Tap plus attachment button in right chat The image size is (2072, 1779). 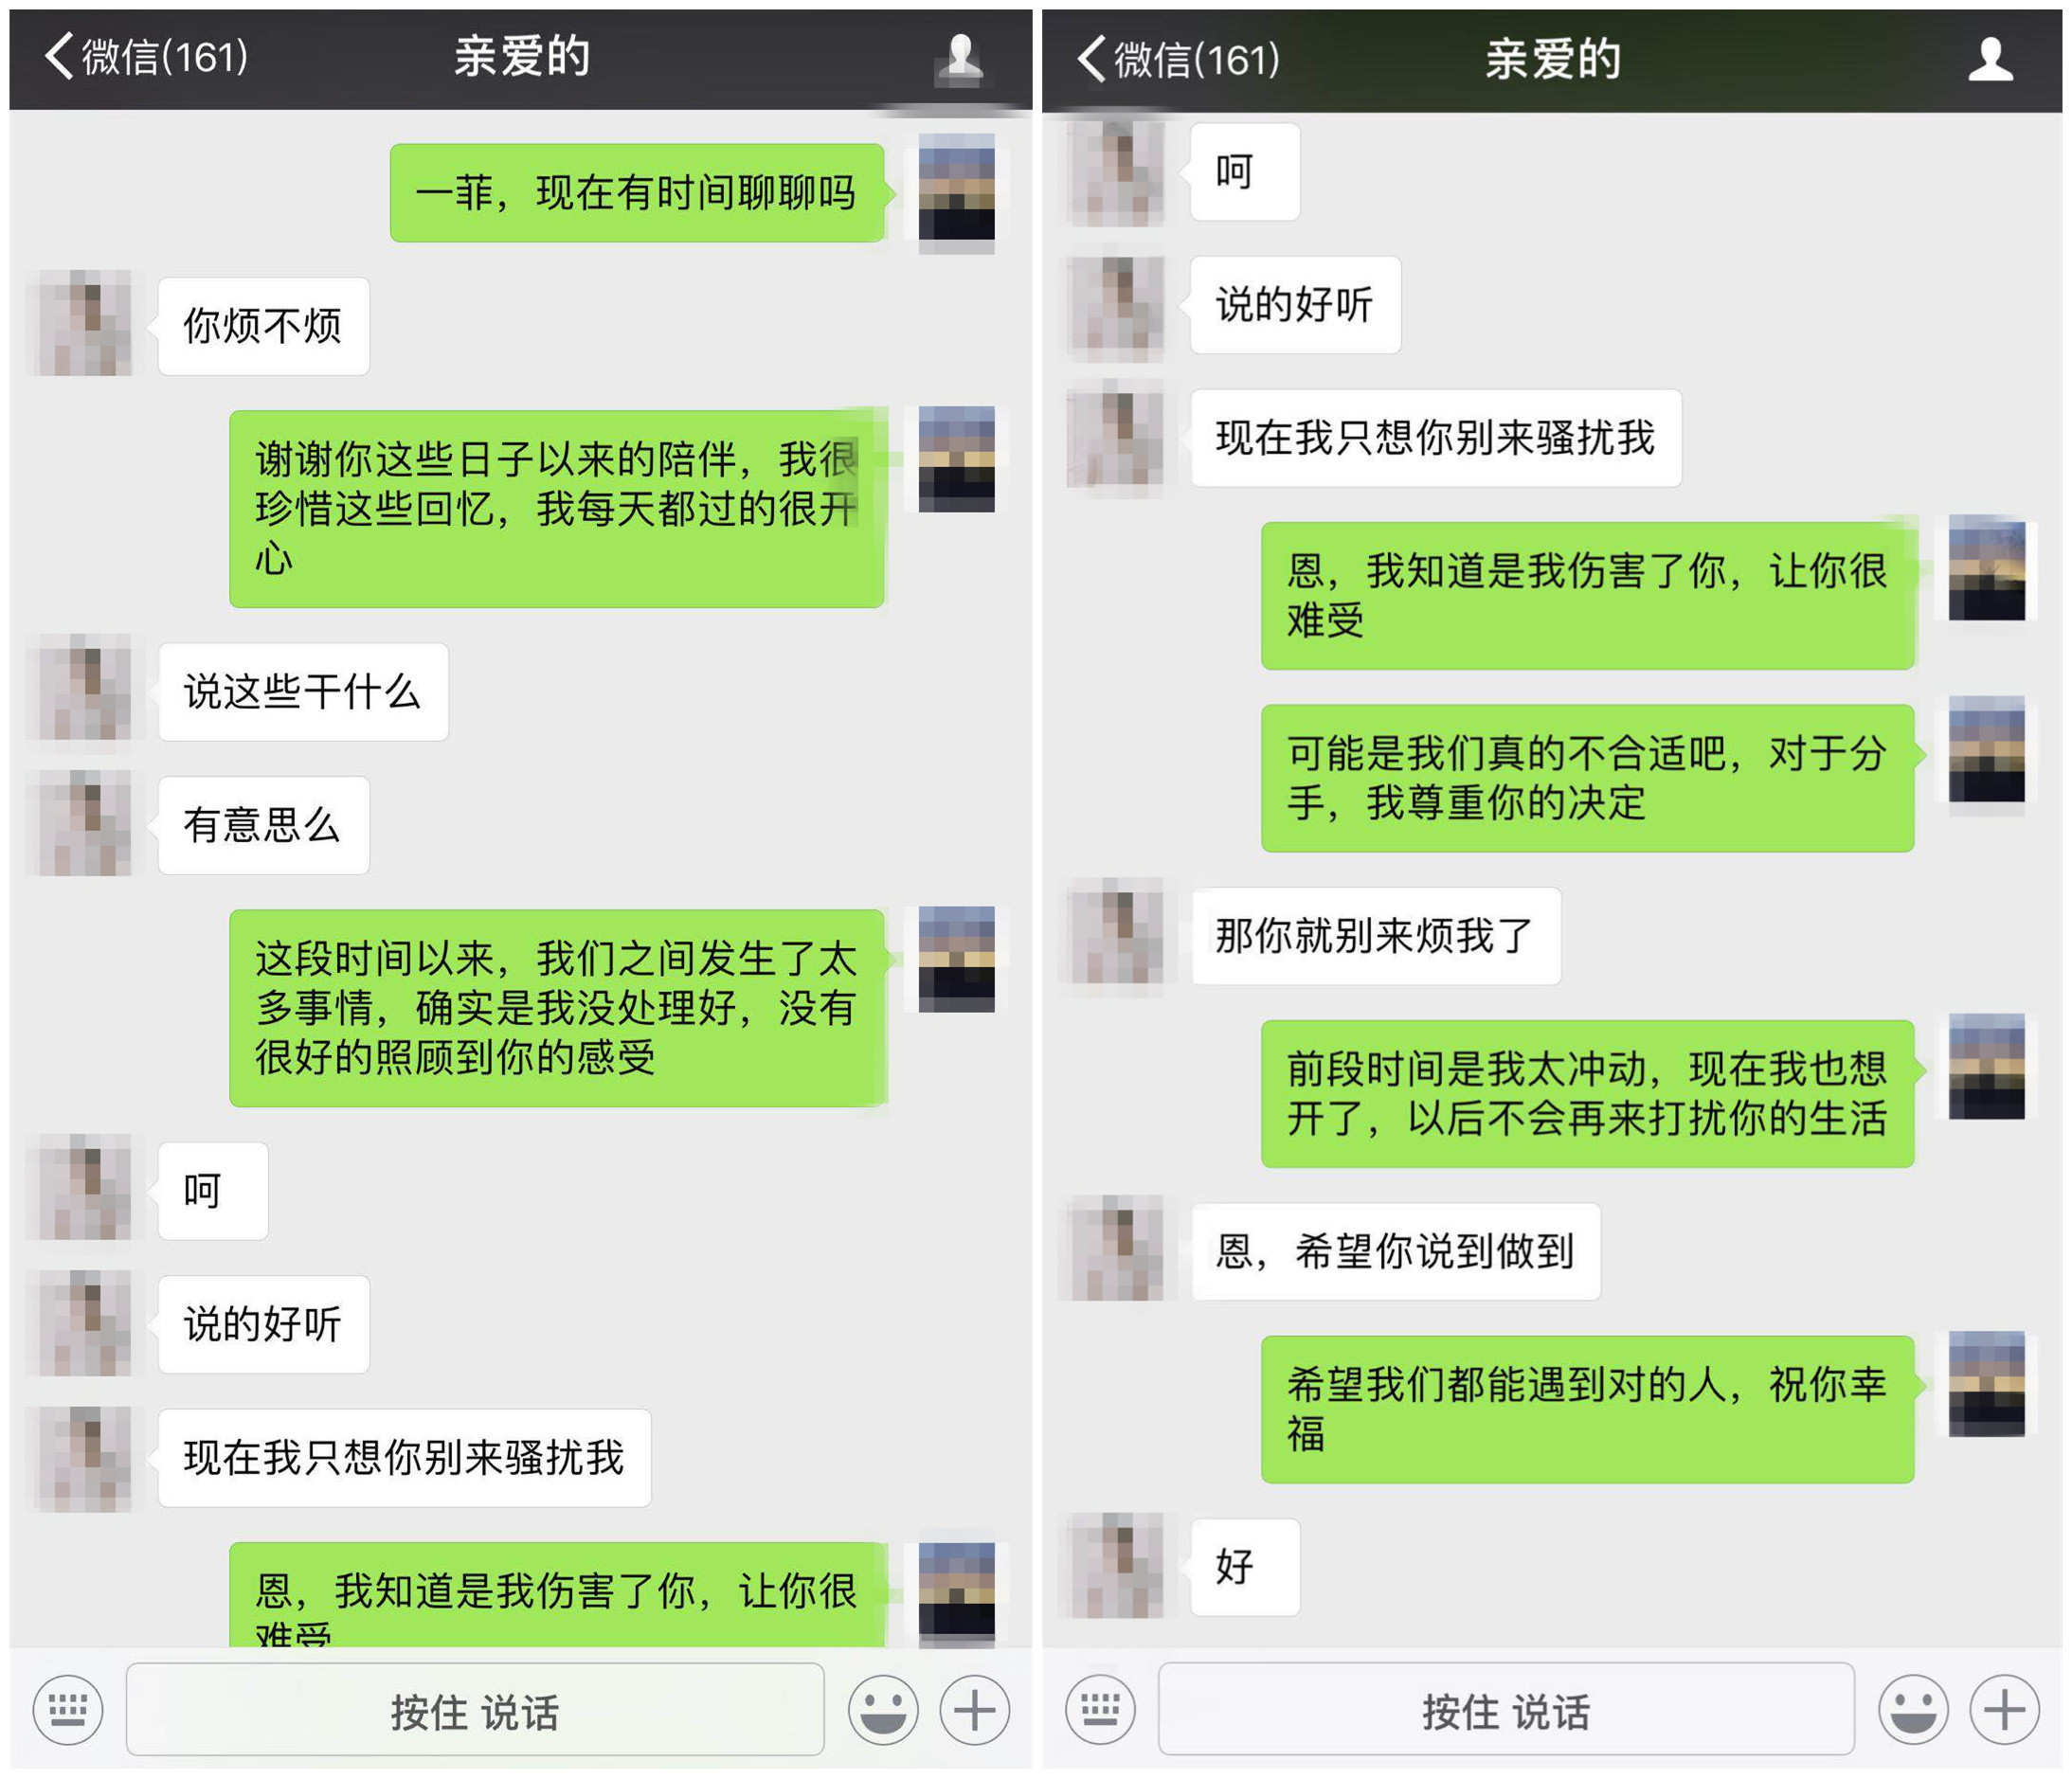coord(2004,1709)
